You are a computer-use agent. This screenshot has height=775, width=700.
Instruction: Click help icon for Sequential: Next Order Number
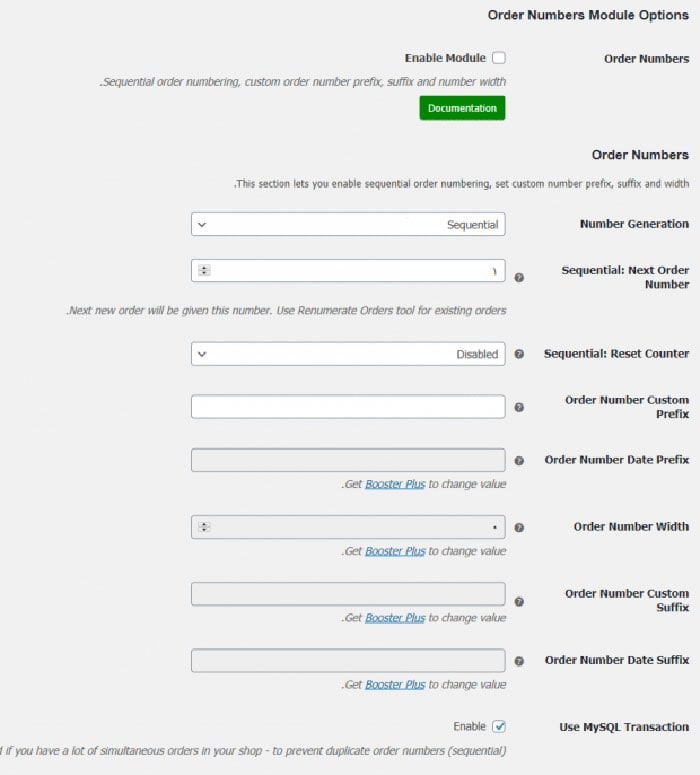click(519, 277)
